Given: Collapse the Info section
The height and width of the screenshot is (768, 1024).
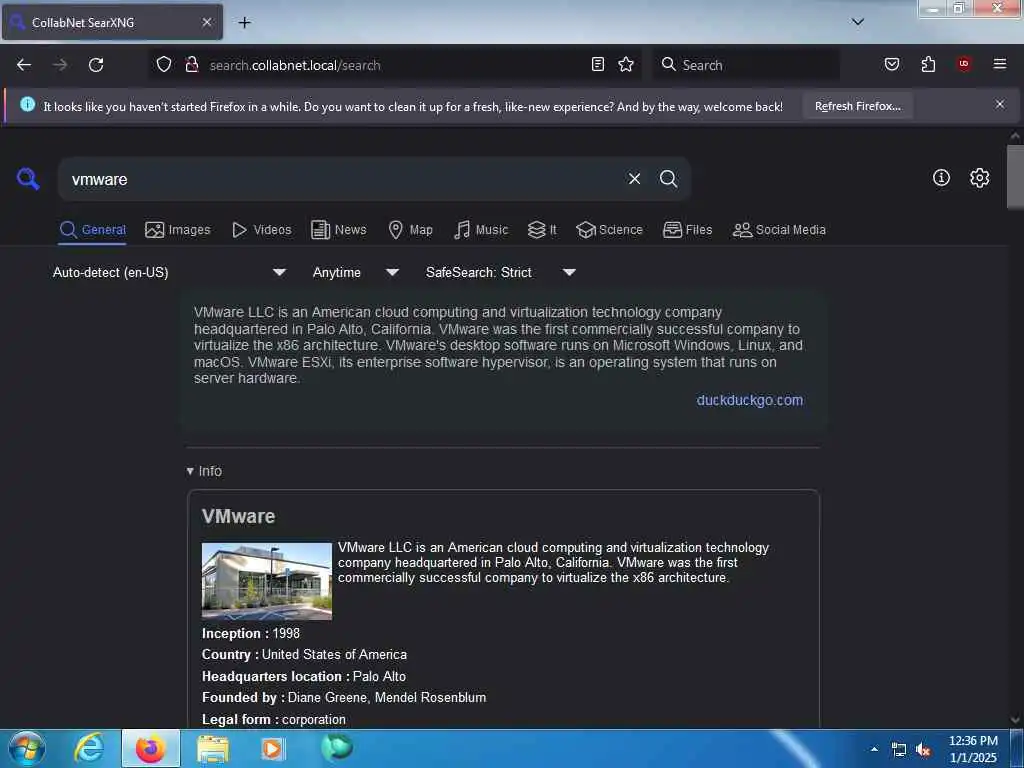Looking at the screenshot, I should (204, 471).
